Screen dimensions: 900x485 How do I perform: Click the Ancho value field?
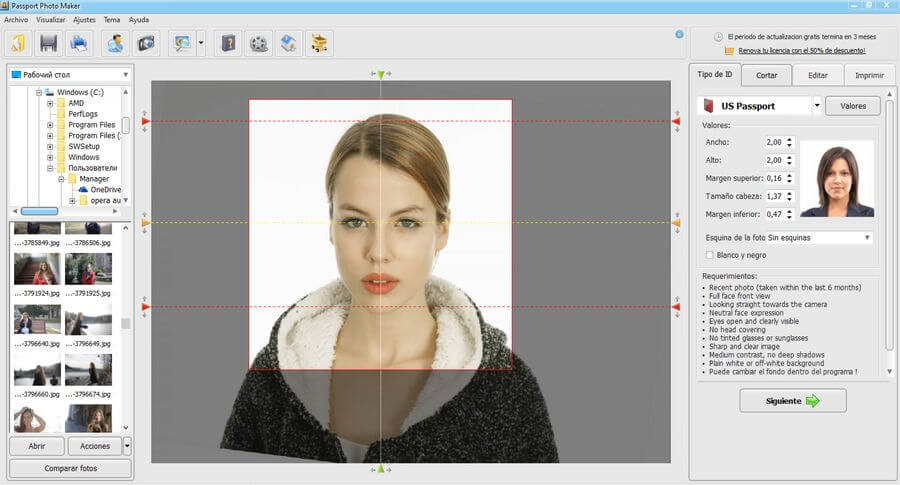tap(775, 142)
